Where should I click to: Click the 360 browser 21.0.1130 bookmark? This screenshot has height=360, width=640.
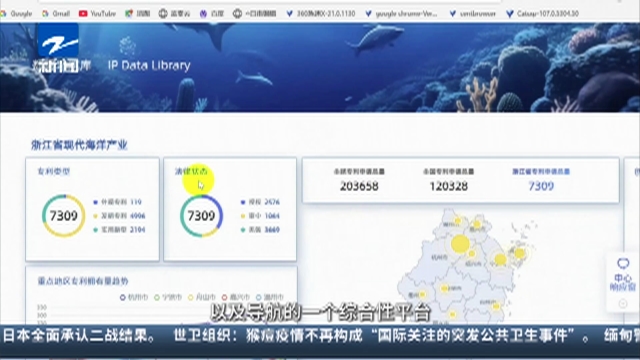pos(321,13)
